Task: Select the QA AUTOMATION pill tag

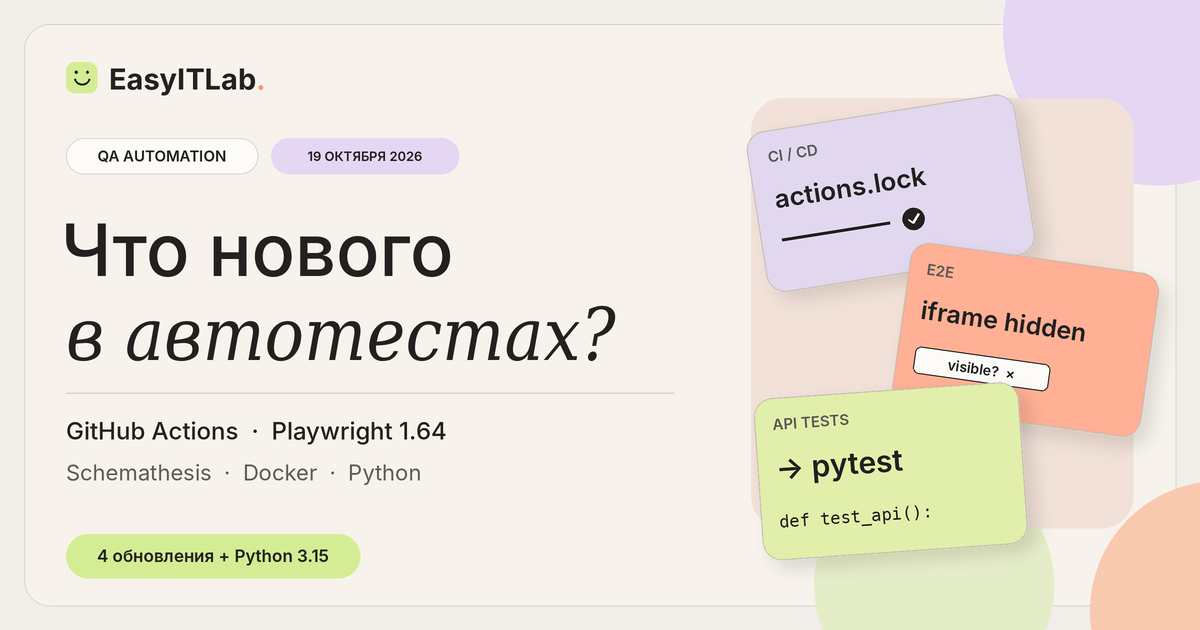Action: click(162, 156)
